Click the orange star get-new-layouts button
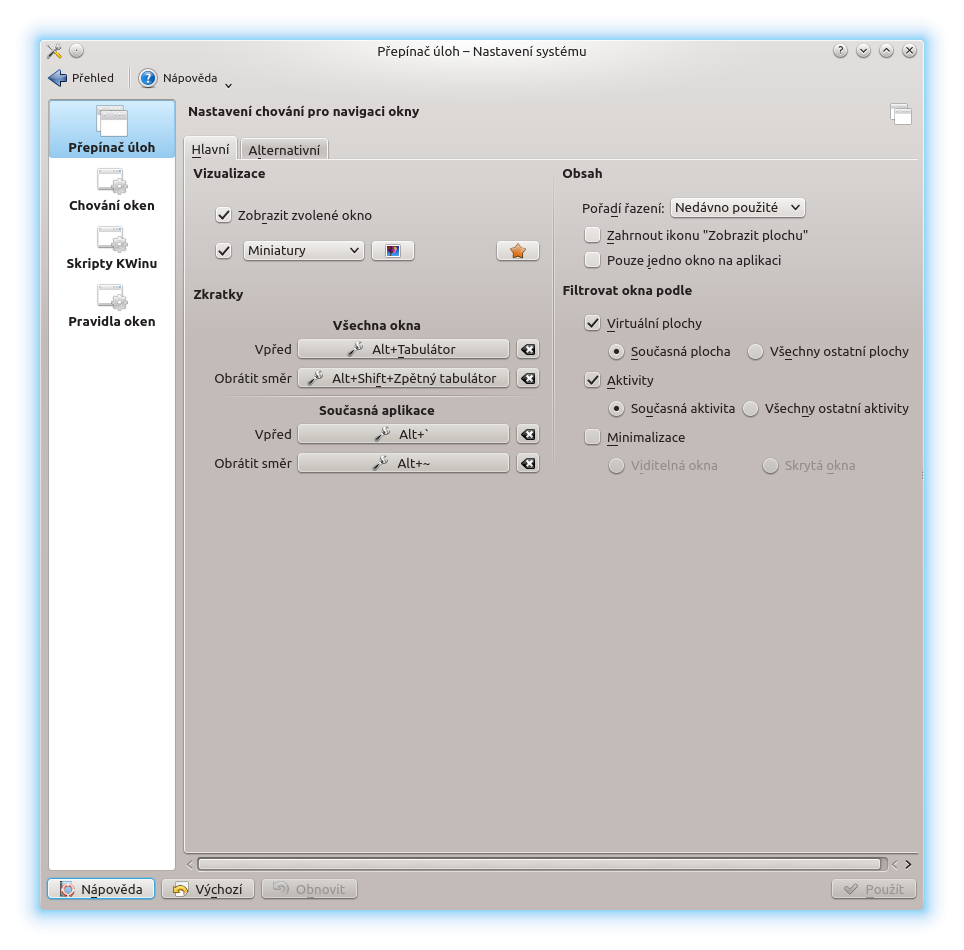The width and height of the screenshot is (964, 950). (518, 250)
